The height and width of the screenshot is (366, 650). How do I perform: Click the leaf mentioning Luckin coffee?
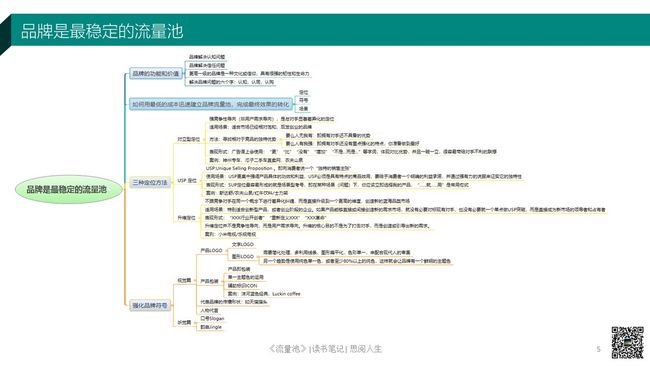coord(264,294)
